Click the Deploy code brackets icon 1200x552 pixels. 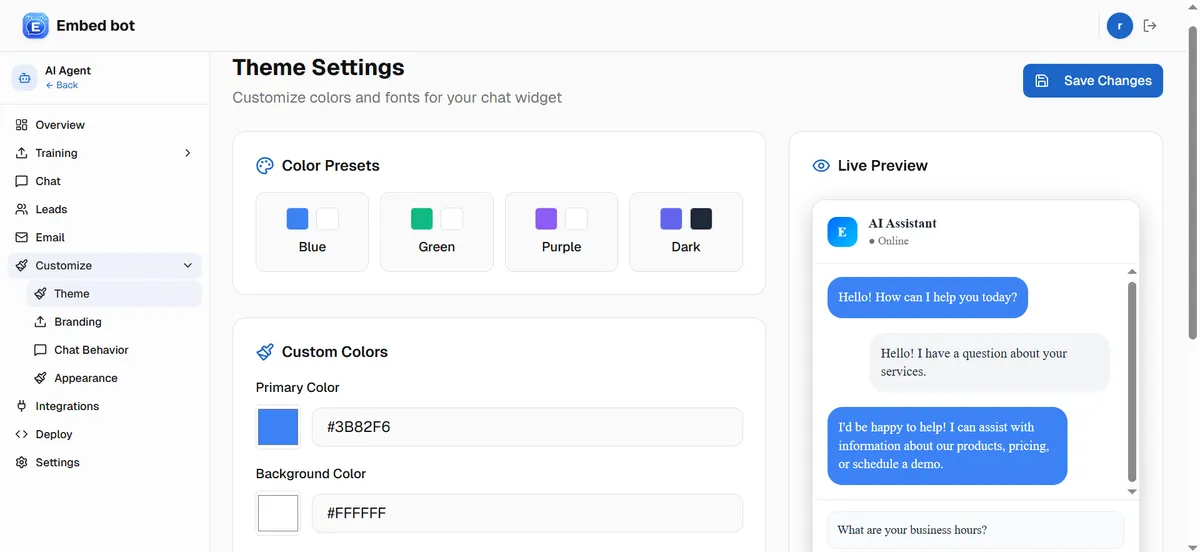[x=22, y=434]
